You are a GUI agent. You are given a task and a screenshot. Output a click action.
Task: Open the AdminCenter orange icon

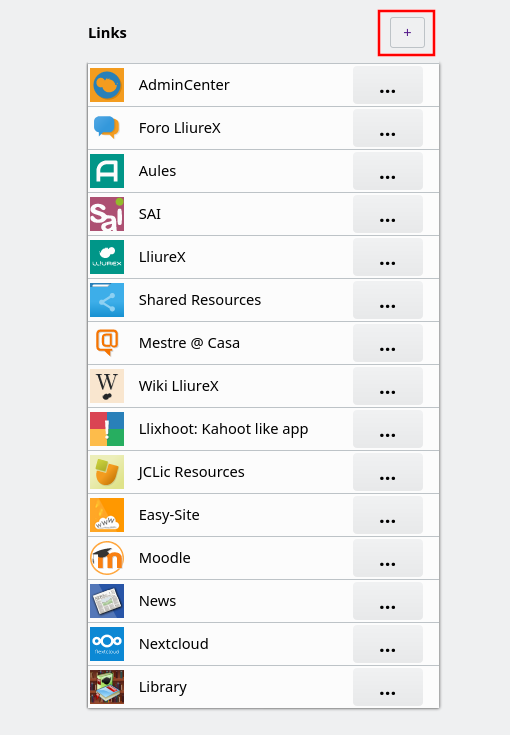click(x=107, y=85)
